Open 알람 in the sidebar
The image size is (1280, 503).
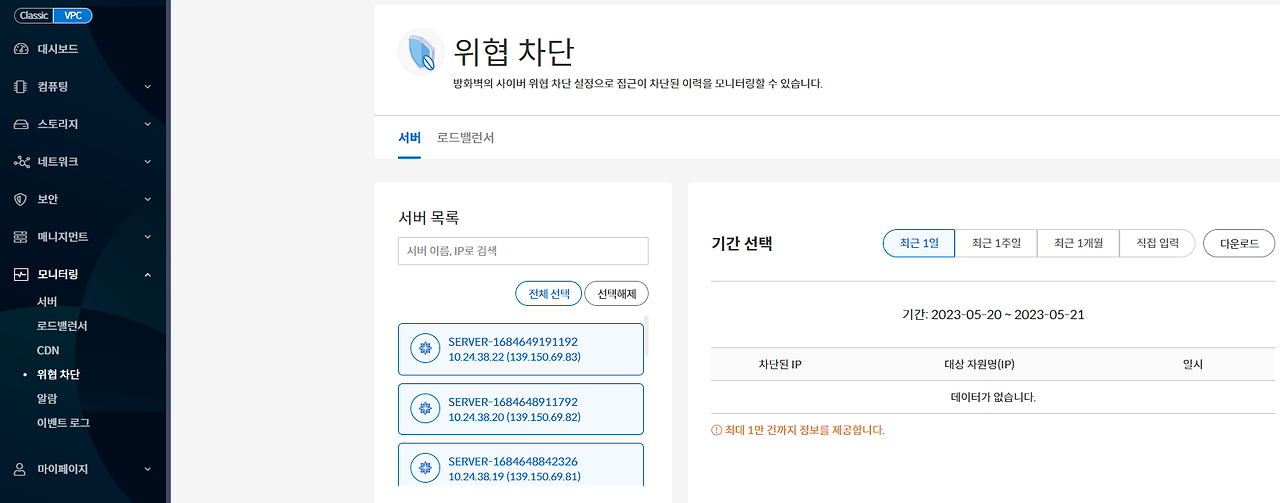47,399
